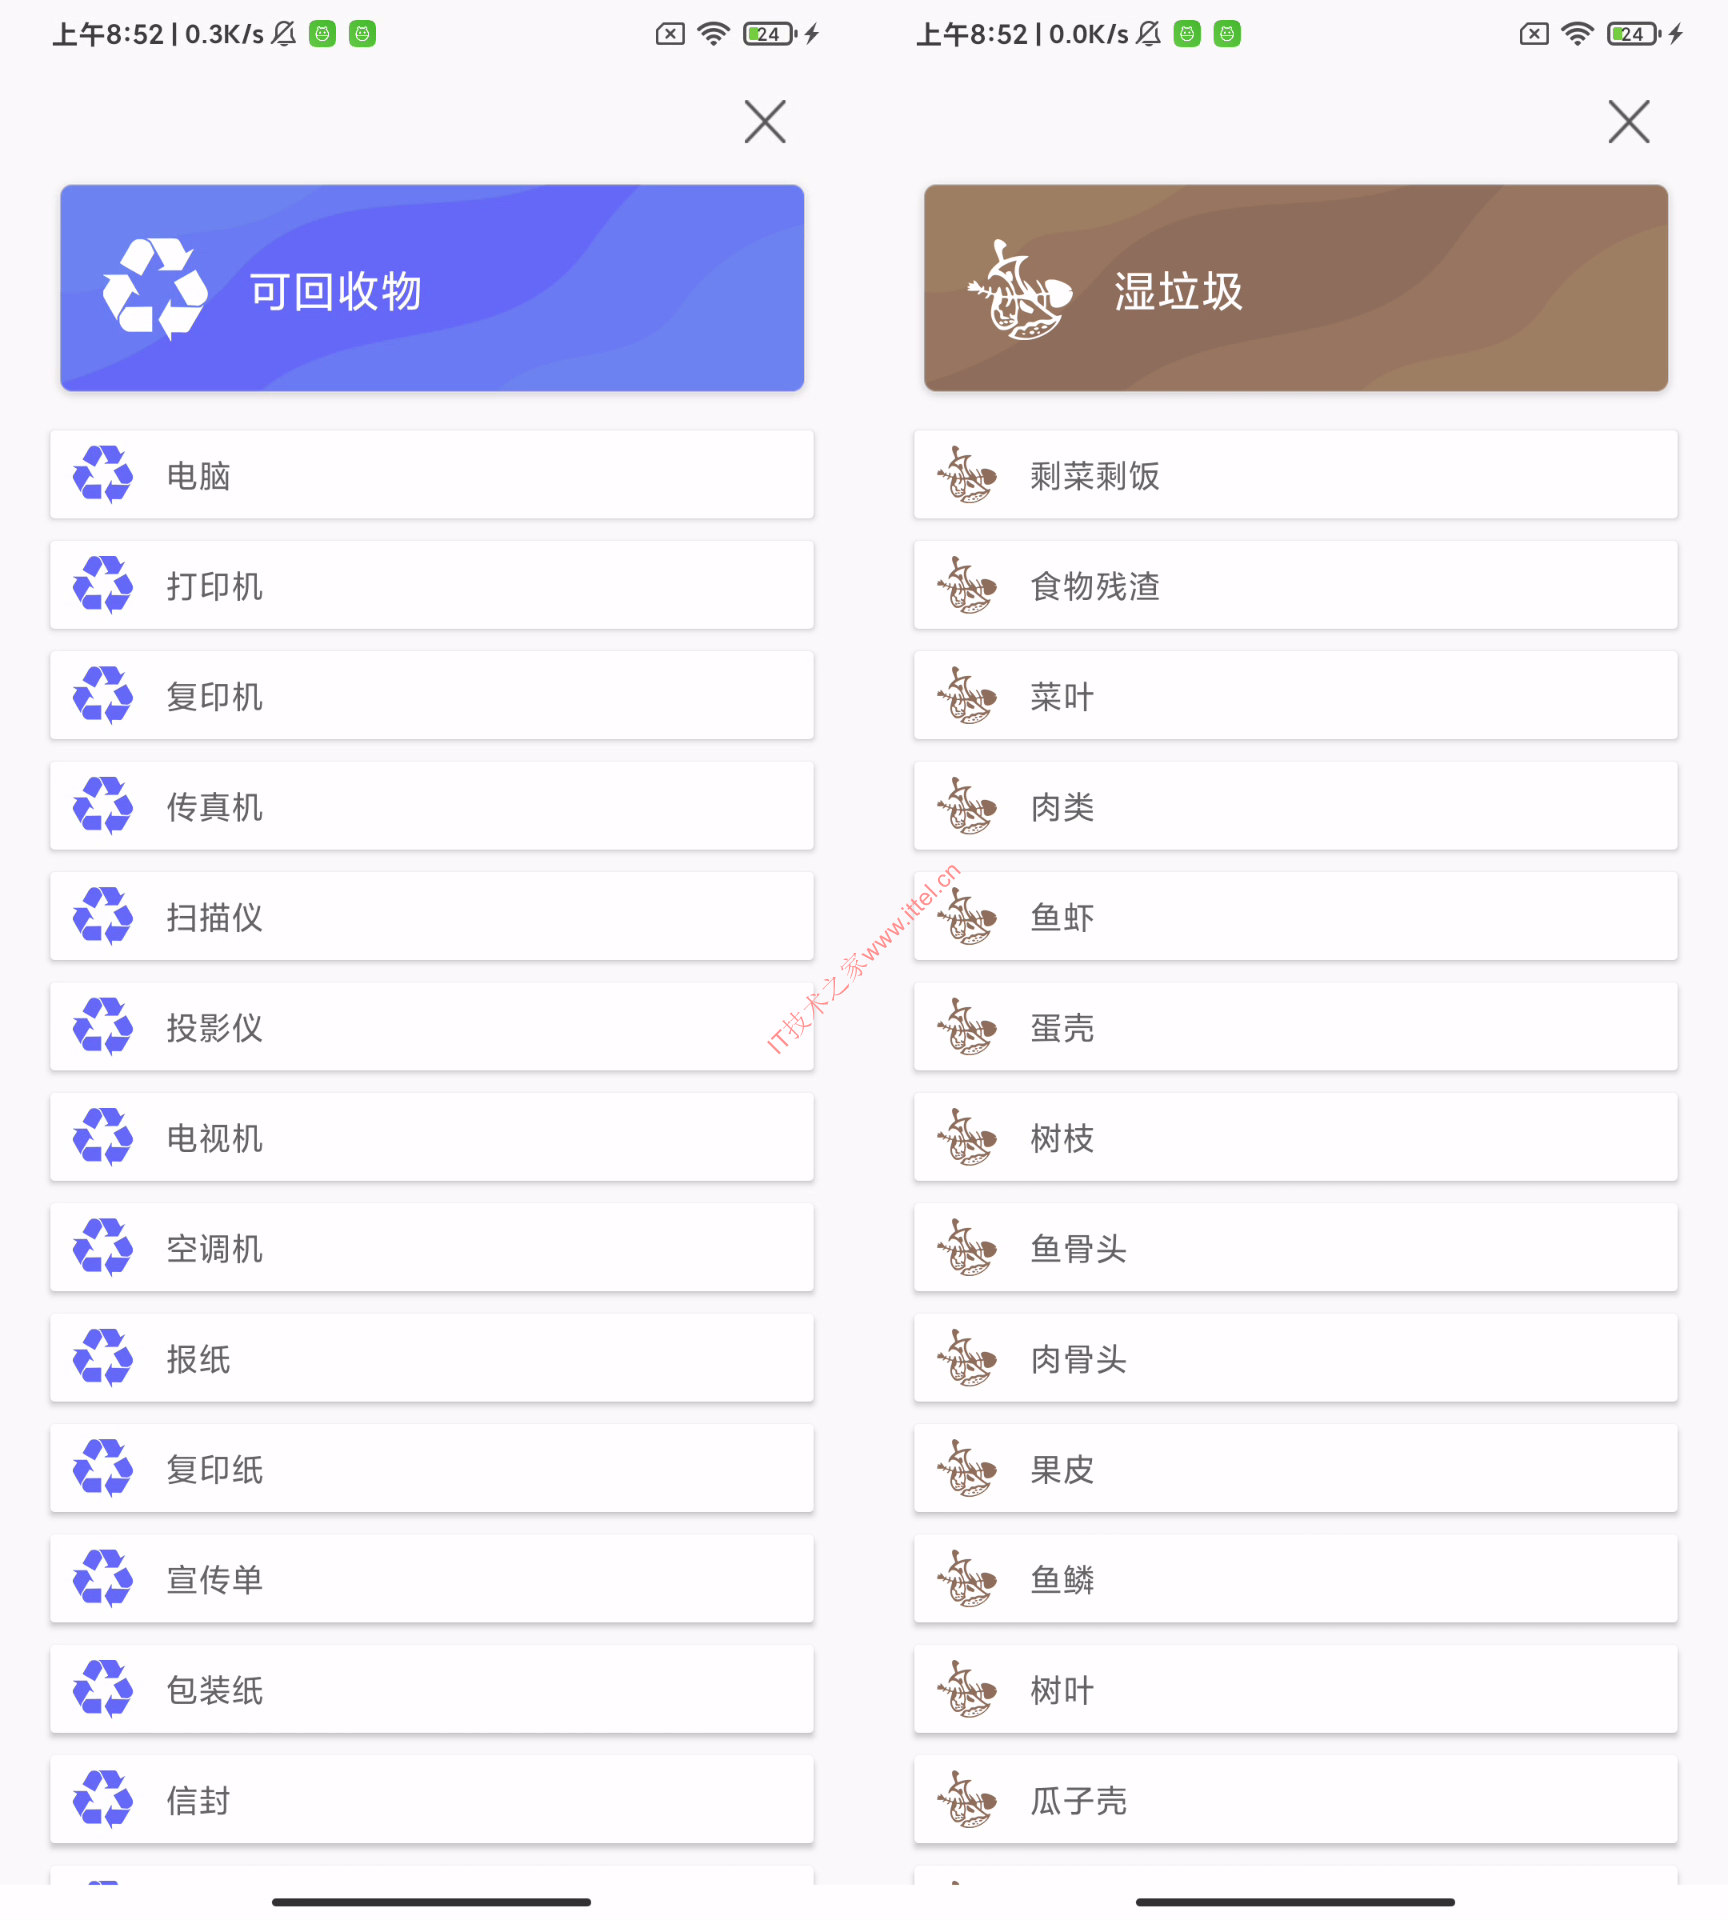Tap the wet-waste icon beside 果皮

click(967, 1469)
